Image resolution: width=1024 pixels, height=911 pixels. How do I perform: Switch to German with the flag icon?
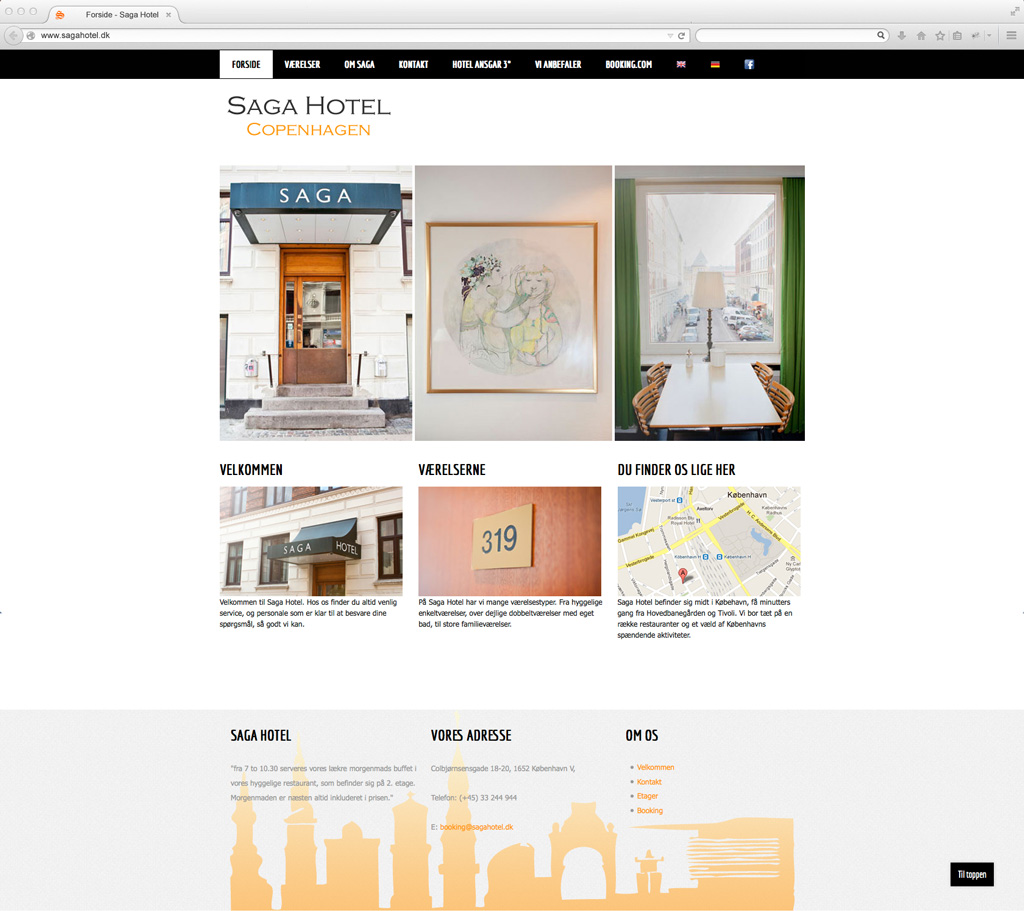pyautogui.click(x=715, y=64)
